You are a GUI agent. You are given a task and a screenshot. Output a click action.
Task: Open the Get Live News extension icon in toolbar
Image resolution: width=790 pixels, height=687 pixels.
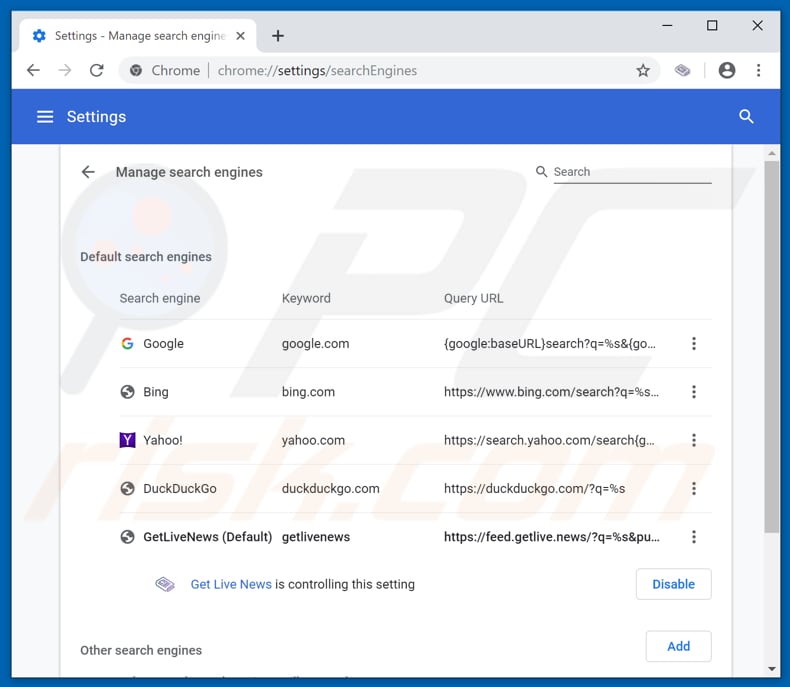pos(682,71)
